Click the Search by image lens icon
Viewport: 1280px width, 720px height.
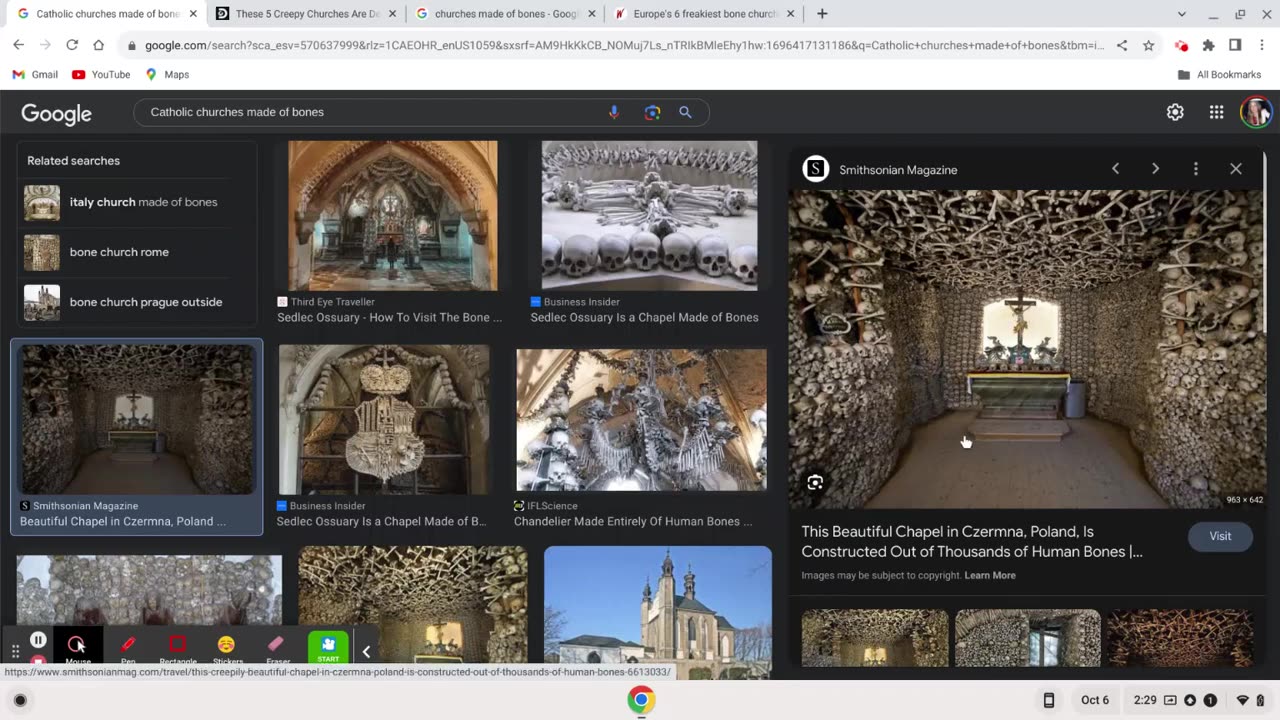[652, 112]
